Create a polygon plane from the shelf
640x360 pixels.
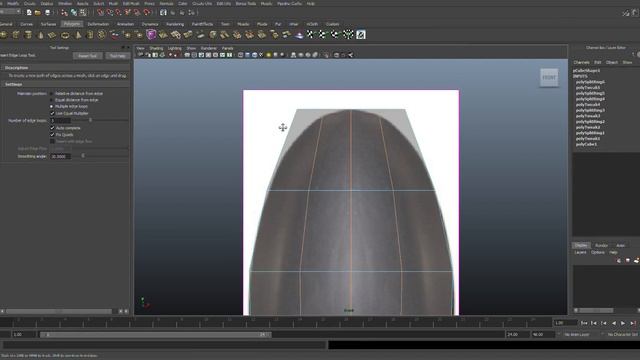click(x=52, y=35)
